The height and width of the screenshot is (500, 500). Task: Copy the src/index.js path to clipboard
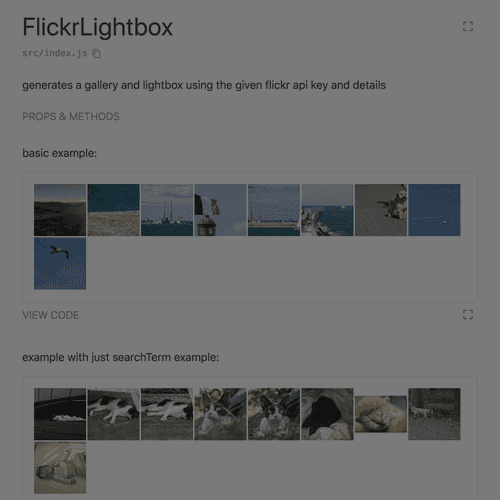pyautogui.click(x=96, y=53)
